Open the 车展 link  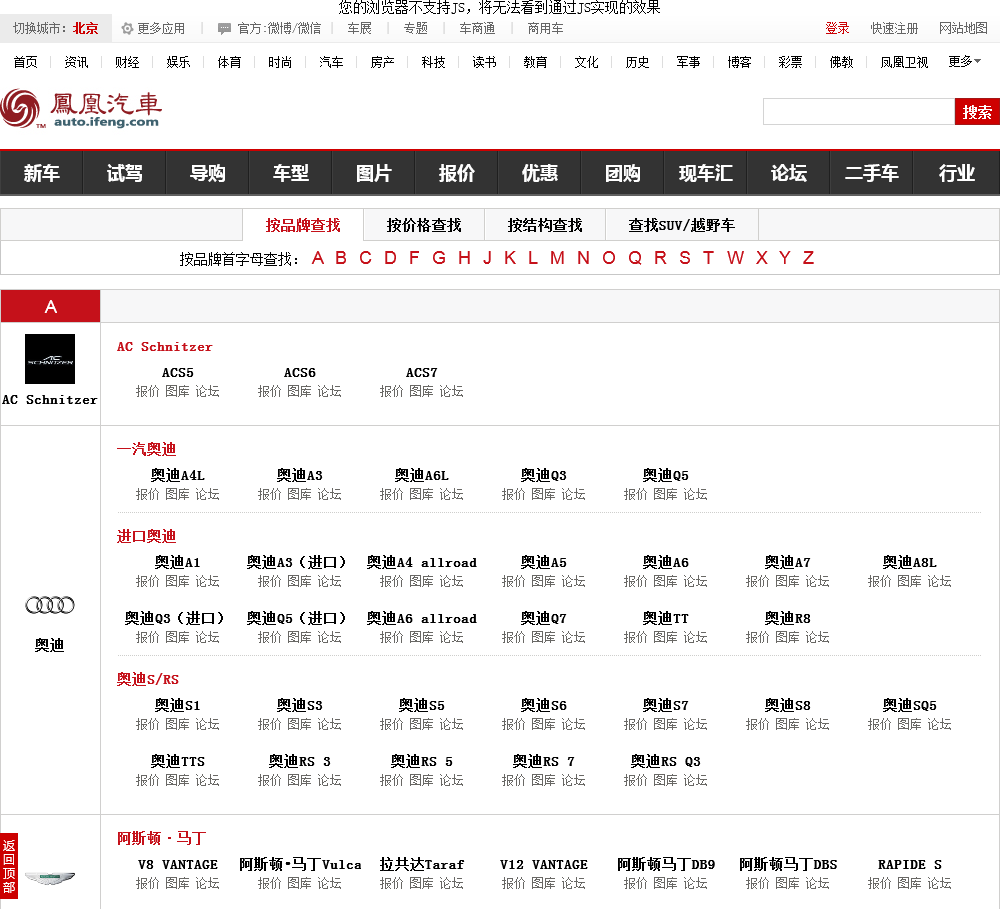click(x=360, y=29)
